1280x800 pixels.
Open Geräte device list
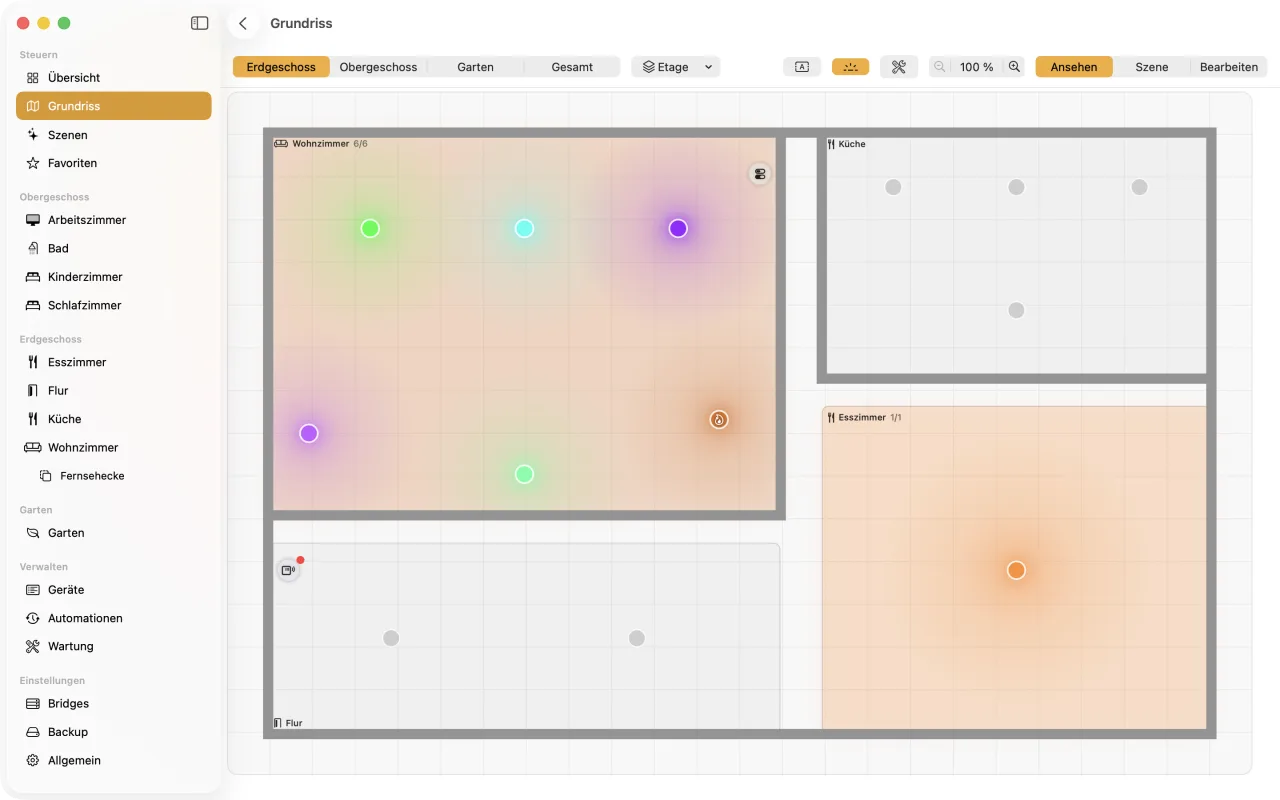point(114,590)
